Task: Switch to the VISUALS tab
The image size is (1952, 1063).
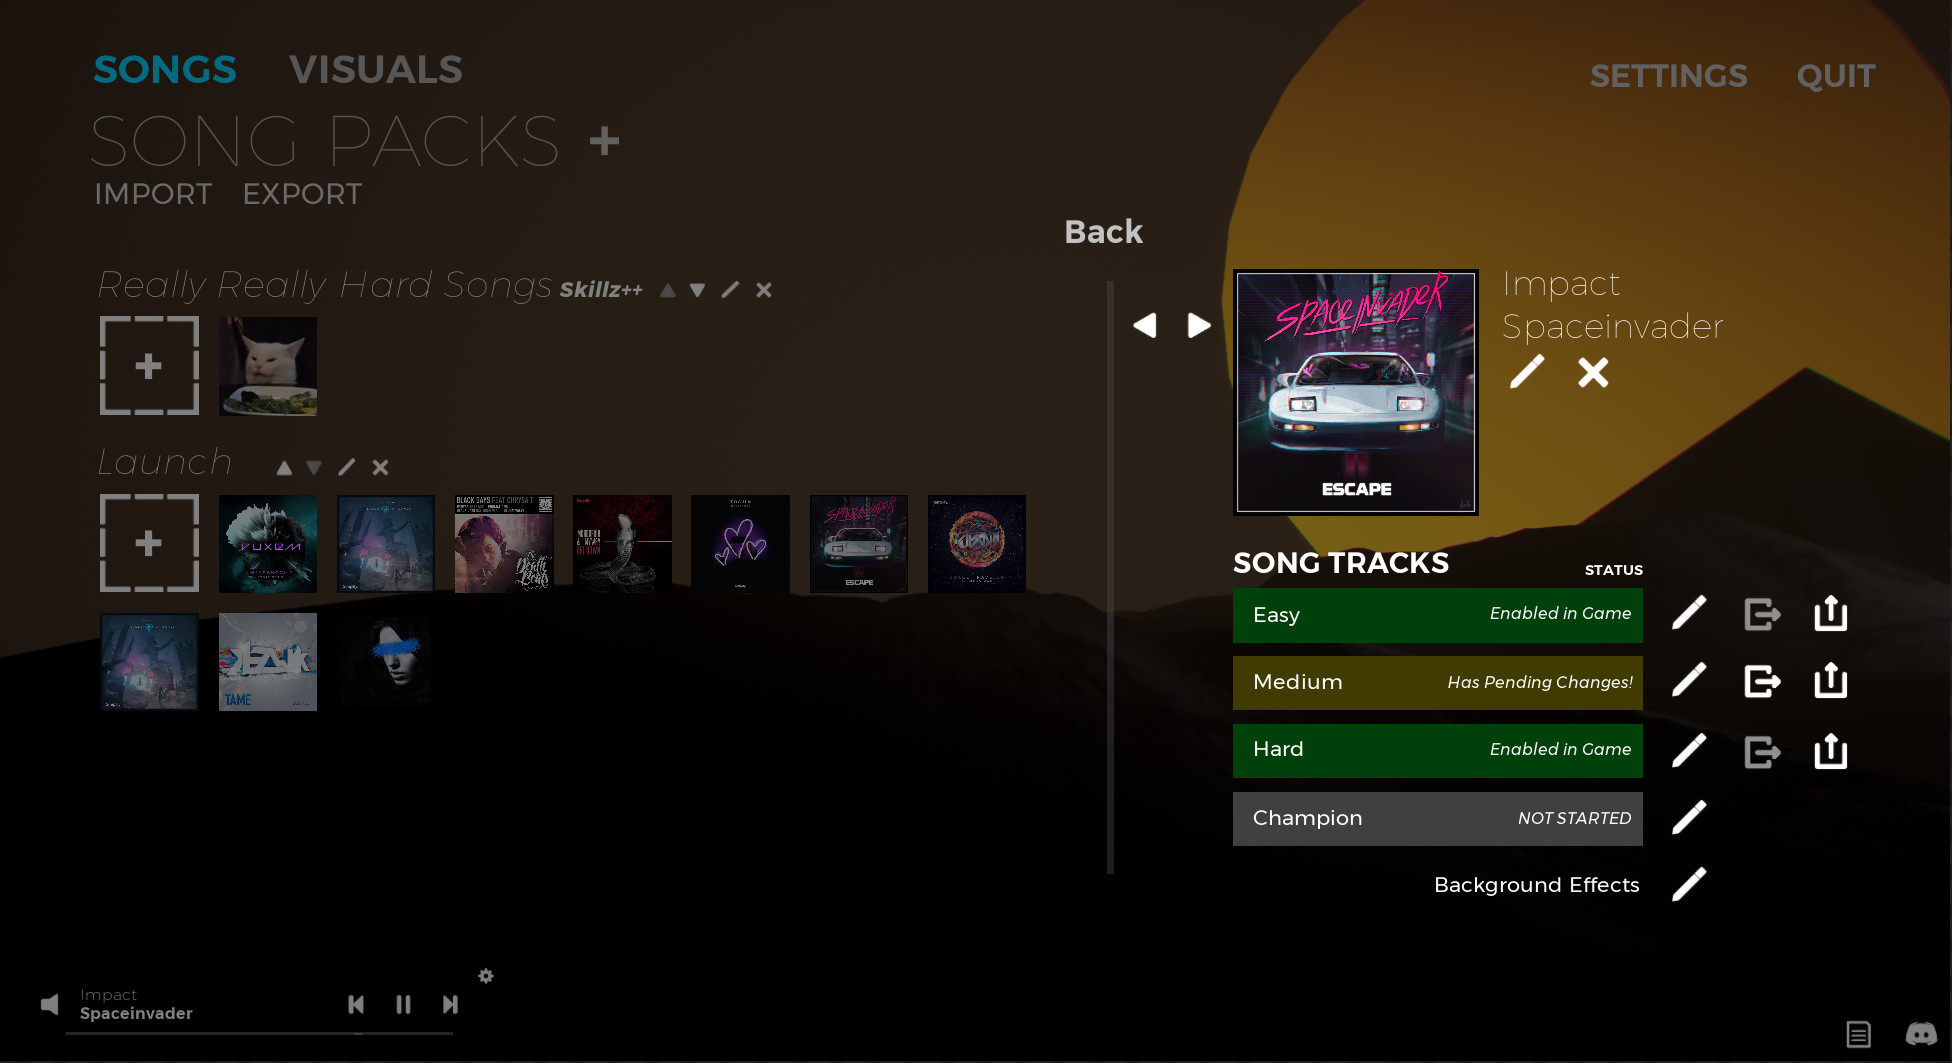Action: coord(375,68)
